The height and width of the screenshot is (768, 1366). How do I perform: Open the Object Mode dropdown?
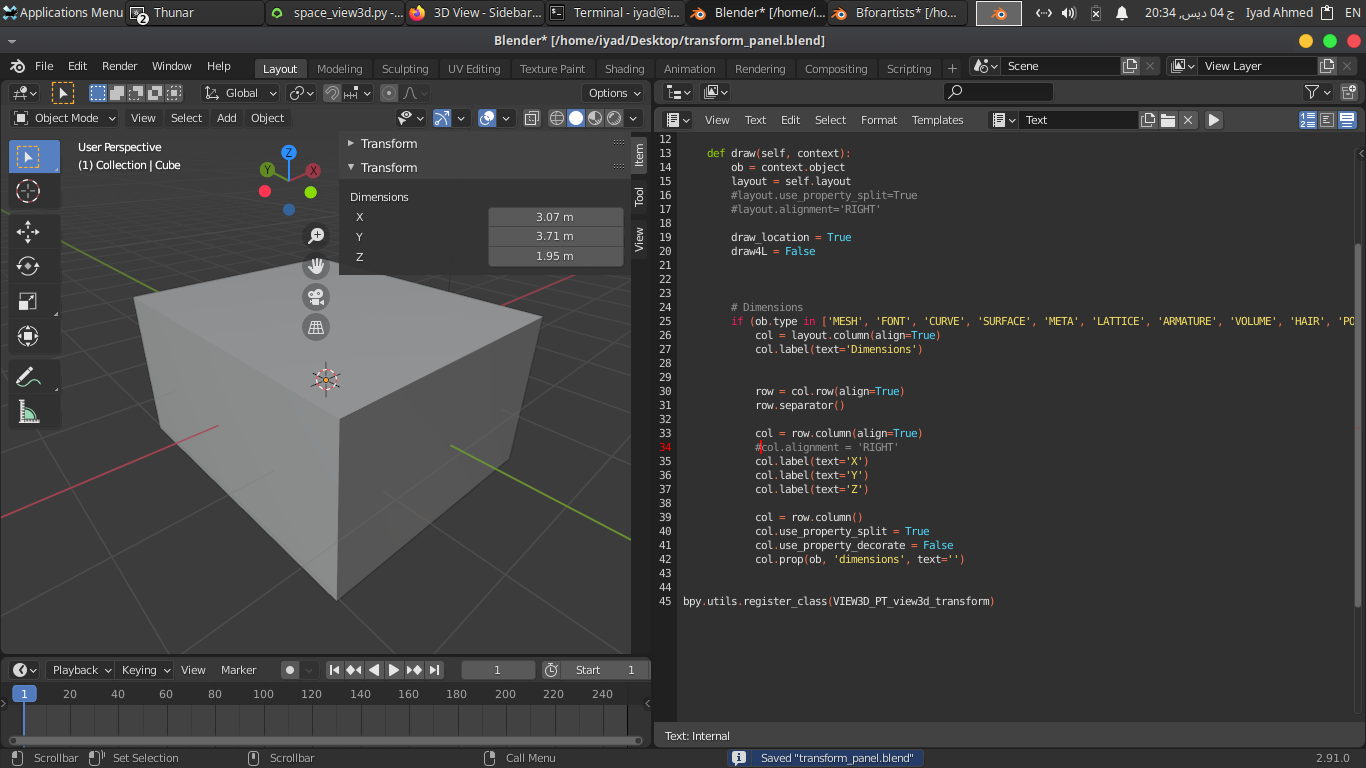65,118
